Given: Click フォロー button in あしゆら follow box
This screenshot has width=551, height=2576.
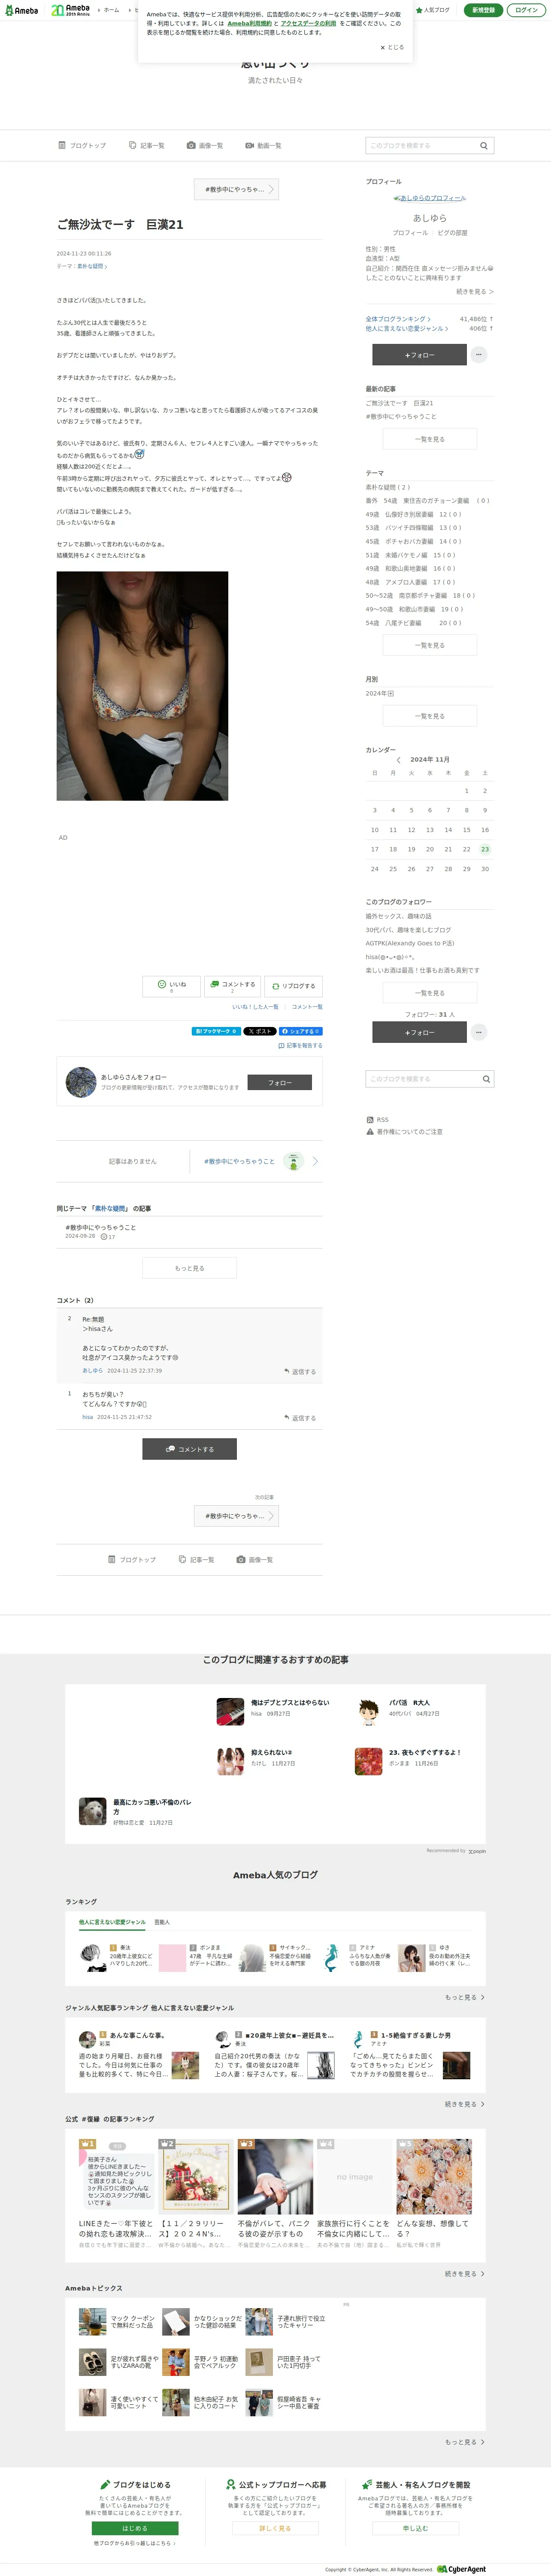Looking at the screenshot, I should point(280,1082).
